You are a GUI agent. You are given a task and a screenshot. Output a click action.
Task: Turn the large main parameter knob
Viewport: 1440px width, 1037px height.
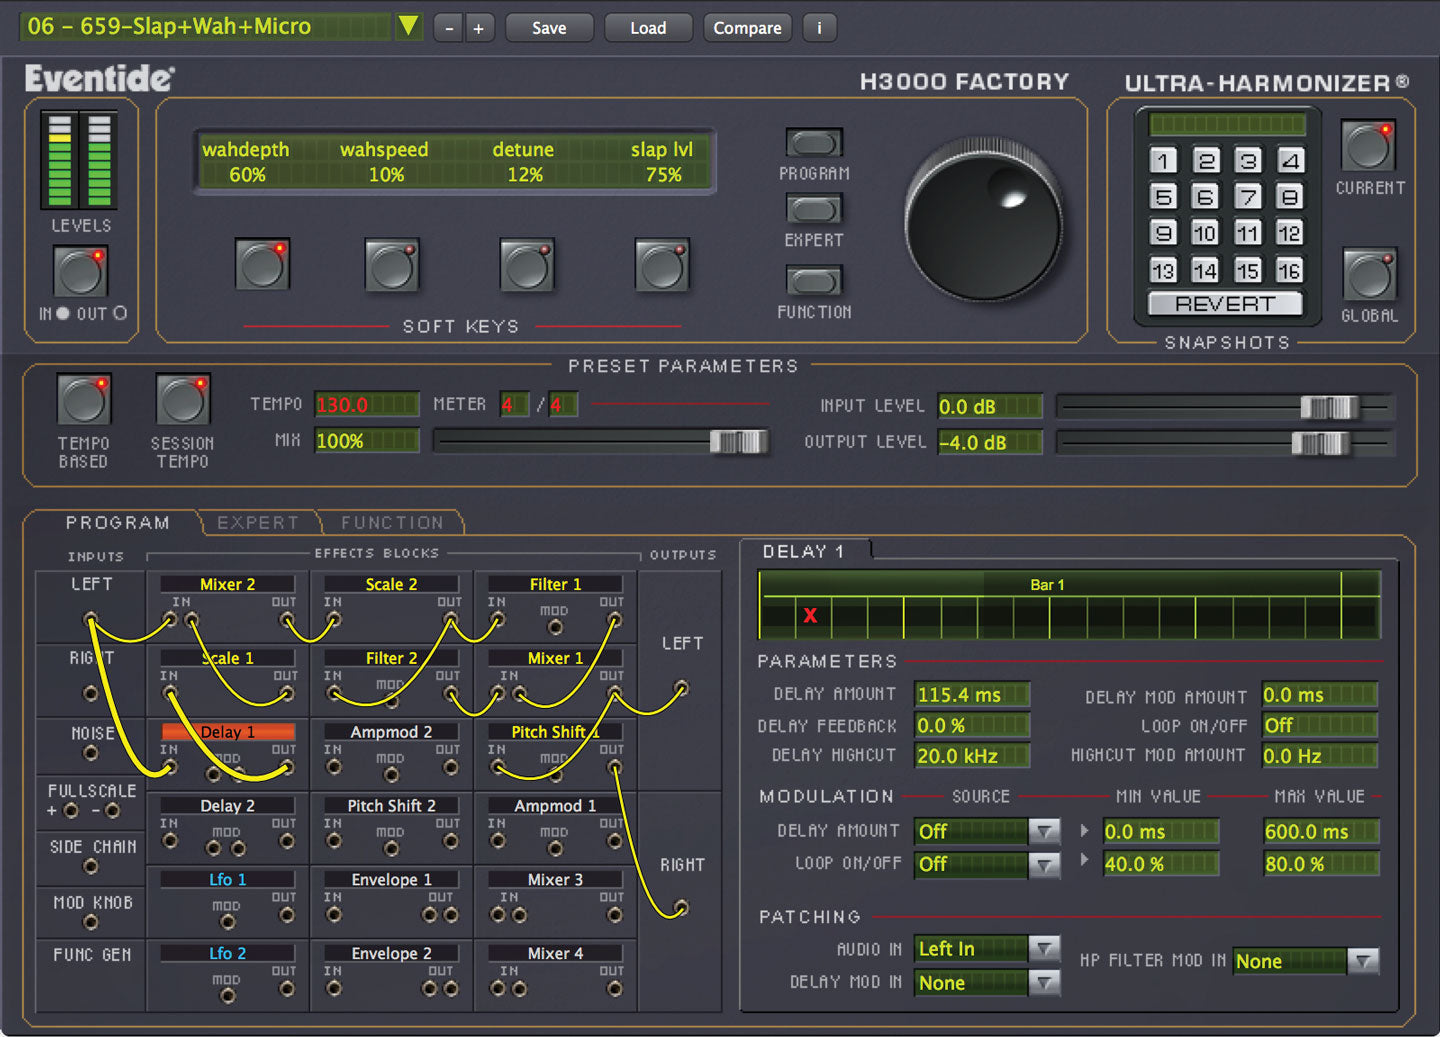[x=985, y=220]
